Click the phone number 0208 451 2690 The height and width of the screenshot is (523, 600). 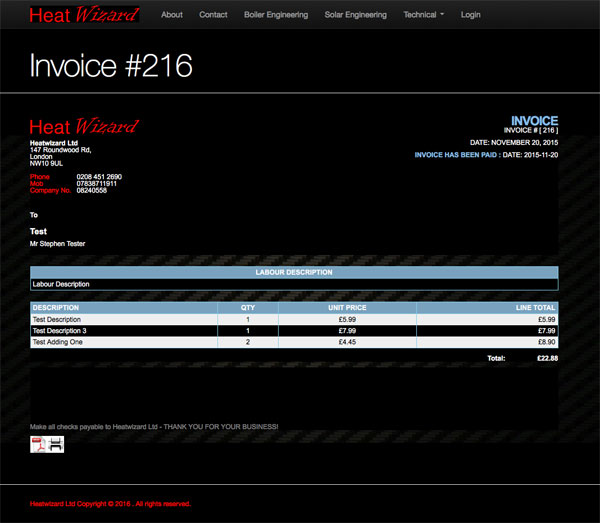point(99,177)
